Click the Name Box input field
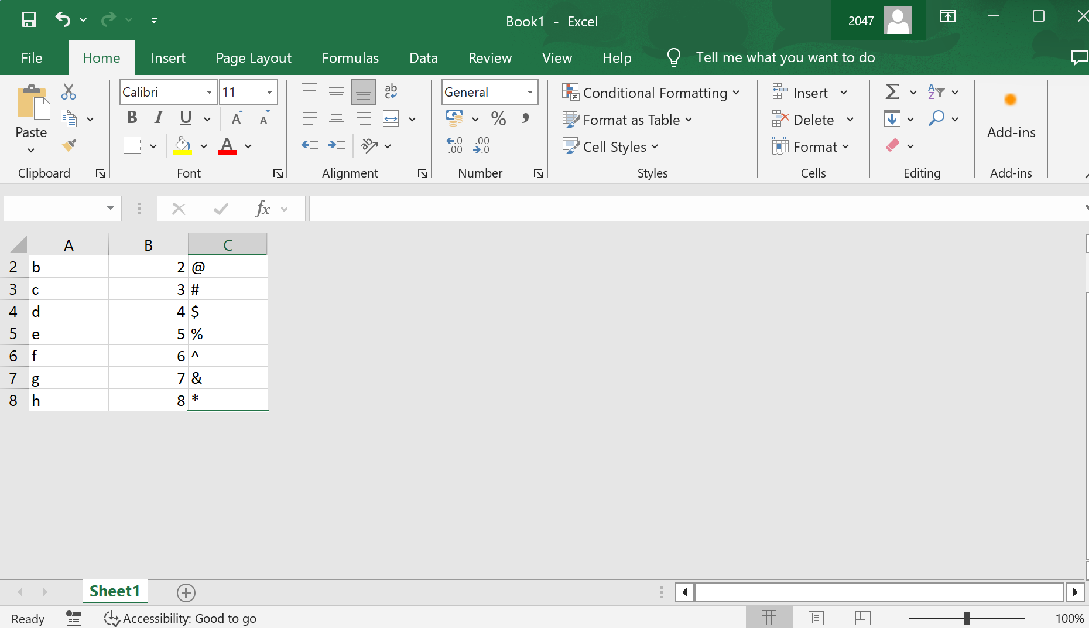Viewport: 1089px width, 628px height. (x=54, y=208)
